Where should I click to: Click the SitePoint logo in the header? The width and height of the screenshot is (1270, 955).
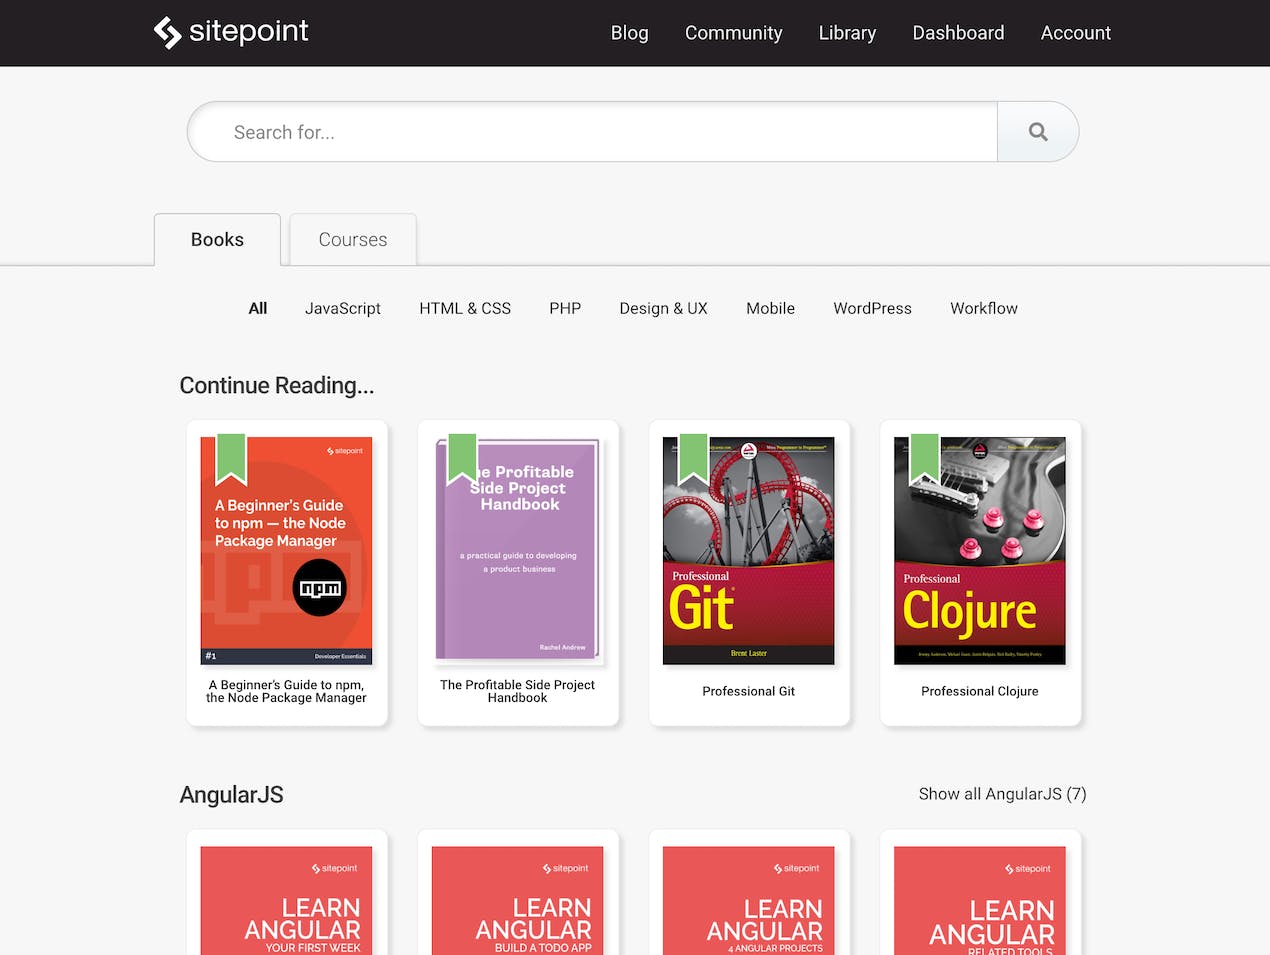pos(231,32)
